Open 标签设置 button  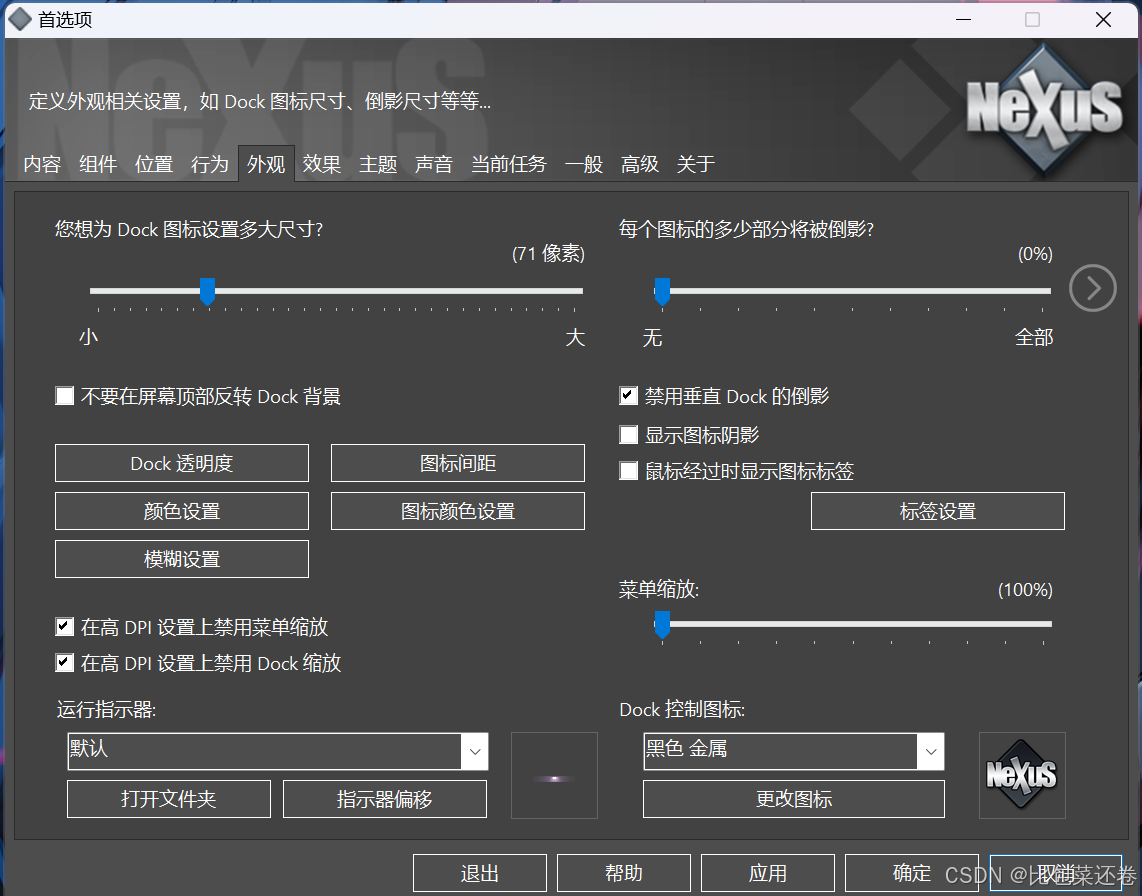click(938, 511)
